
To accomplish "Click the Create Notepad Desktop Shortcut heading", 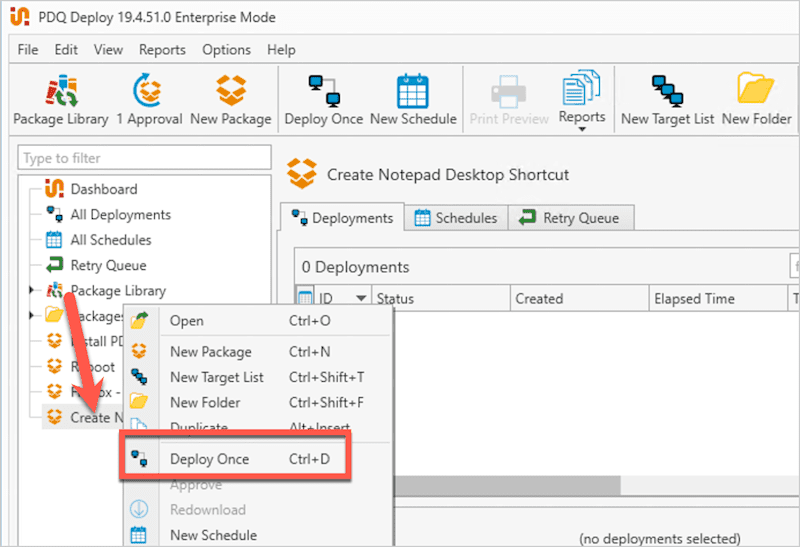I will (x=447, y=175).
